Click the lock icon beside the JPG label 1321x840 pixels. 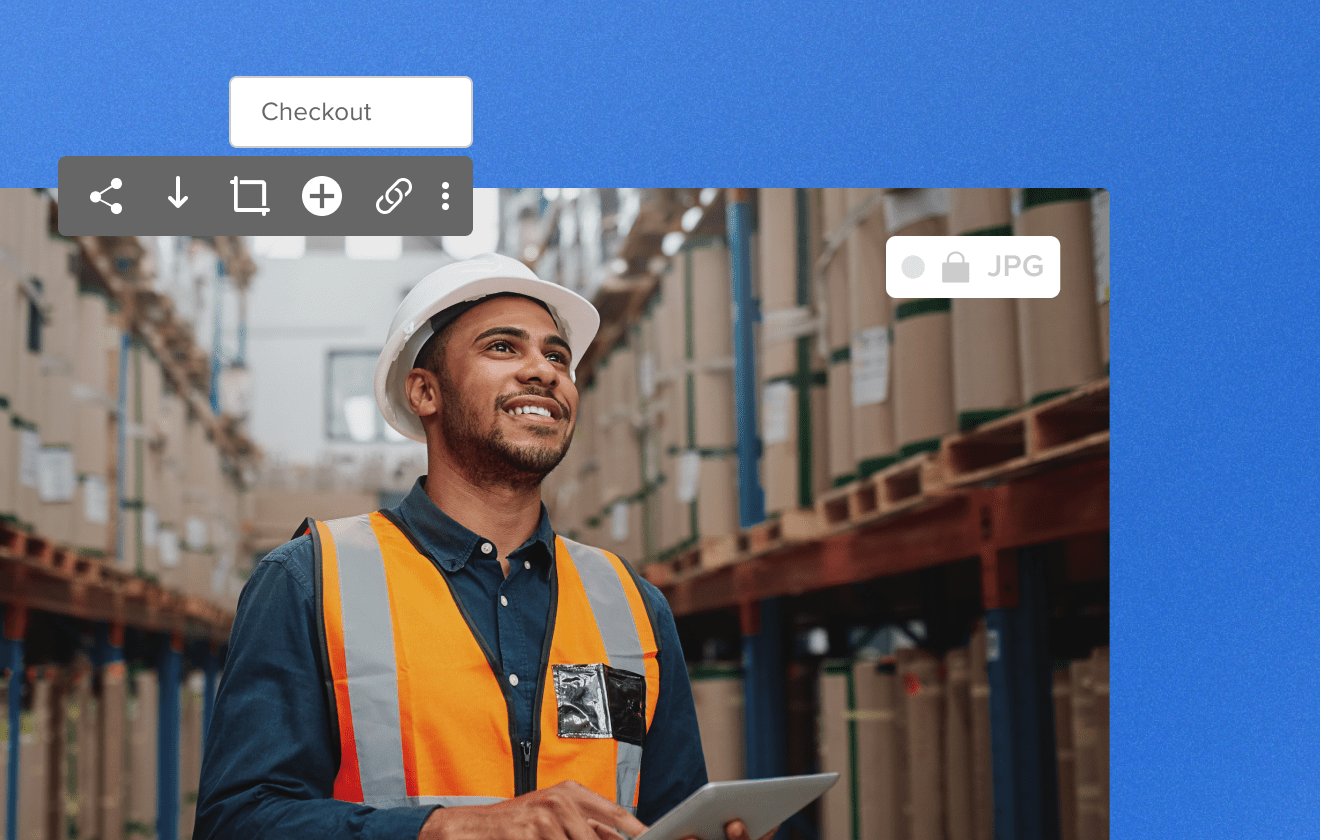956,267
